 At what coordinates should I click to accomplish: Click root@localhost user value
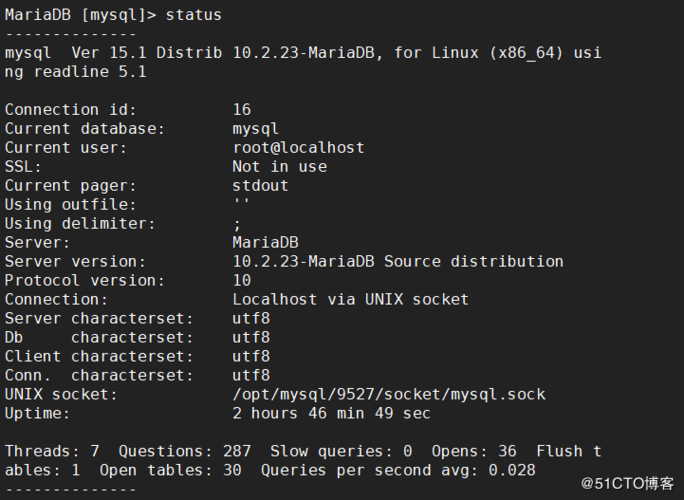pyautogui.click(x=298, y=147)
